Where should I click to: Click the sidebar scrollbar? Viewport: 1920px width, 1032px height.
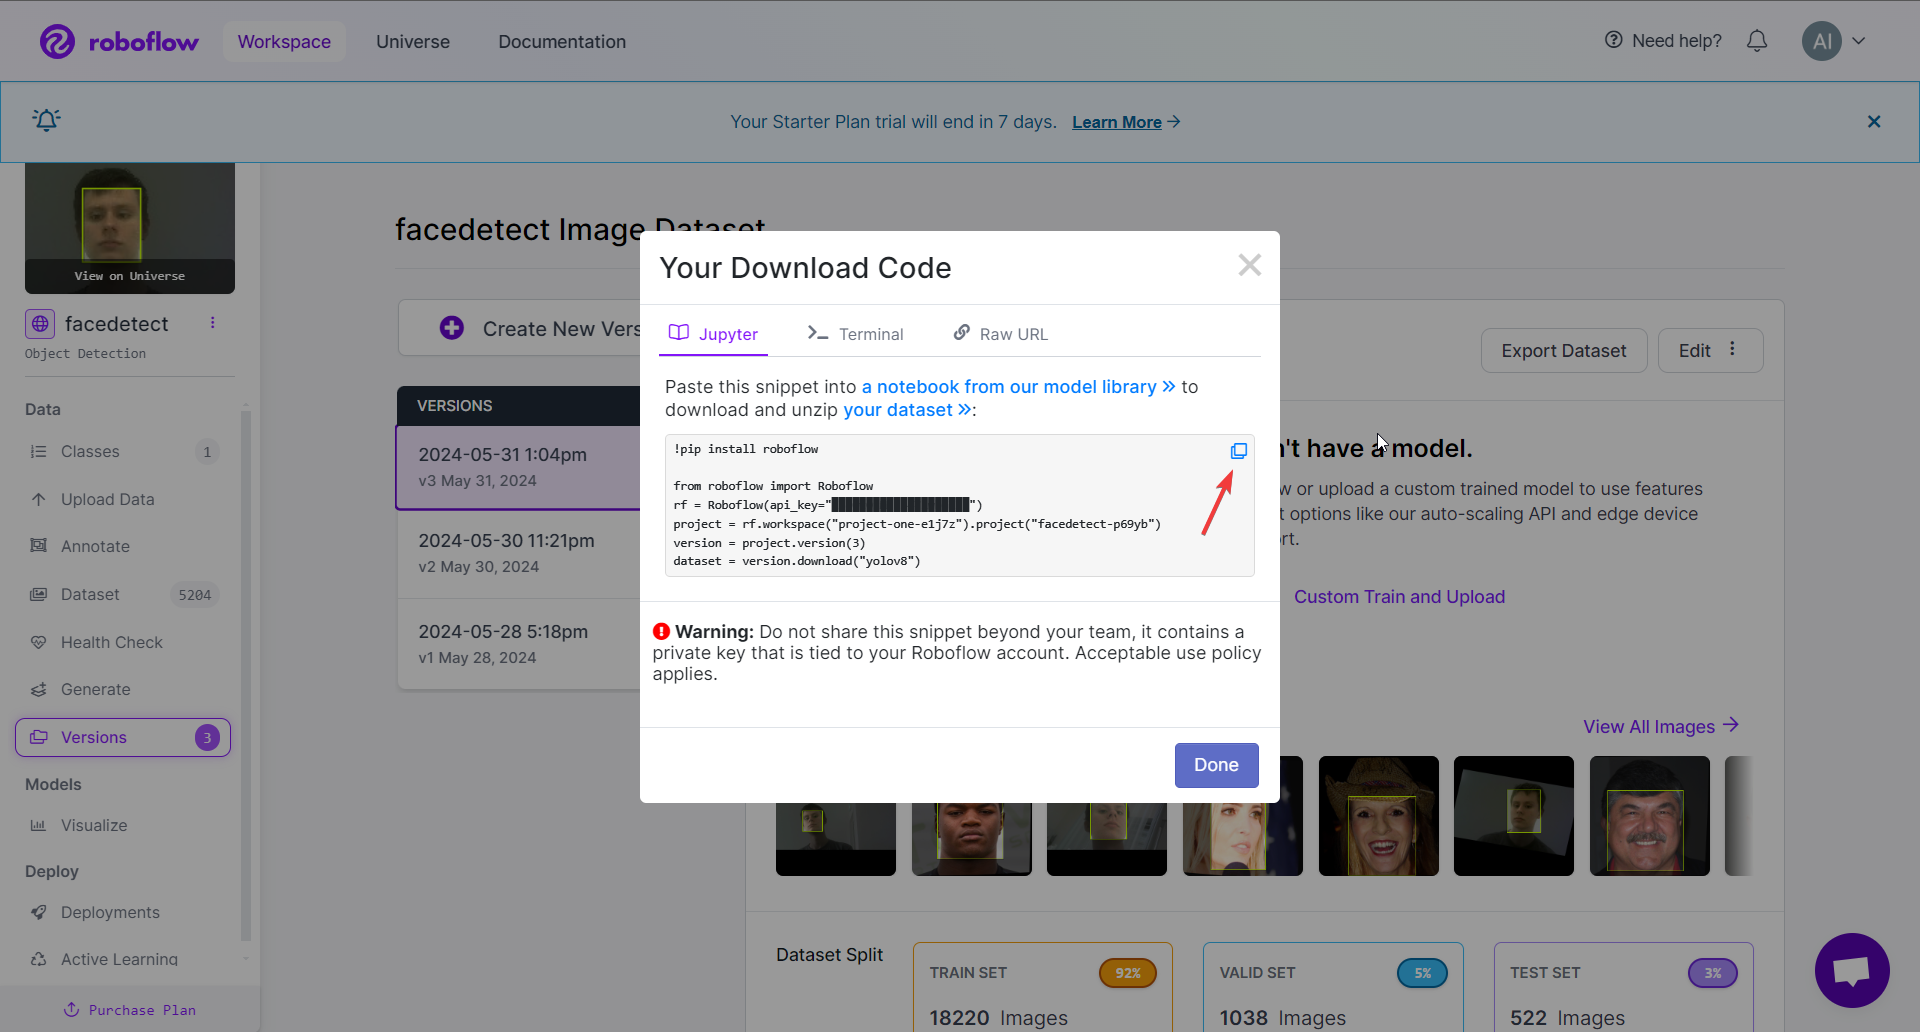[246, 675]
